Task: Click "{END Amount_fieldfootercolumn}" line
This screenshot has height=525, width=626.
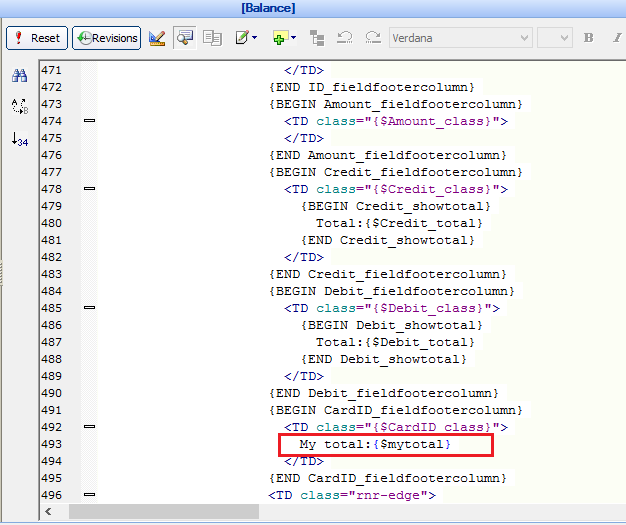Action: click(x=388, y=155)
